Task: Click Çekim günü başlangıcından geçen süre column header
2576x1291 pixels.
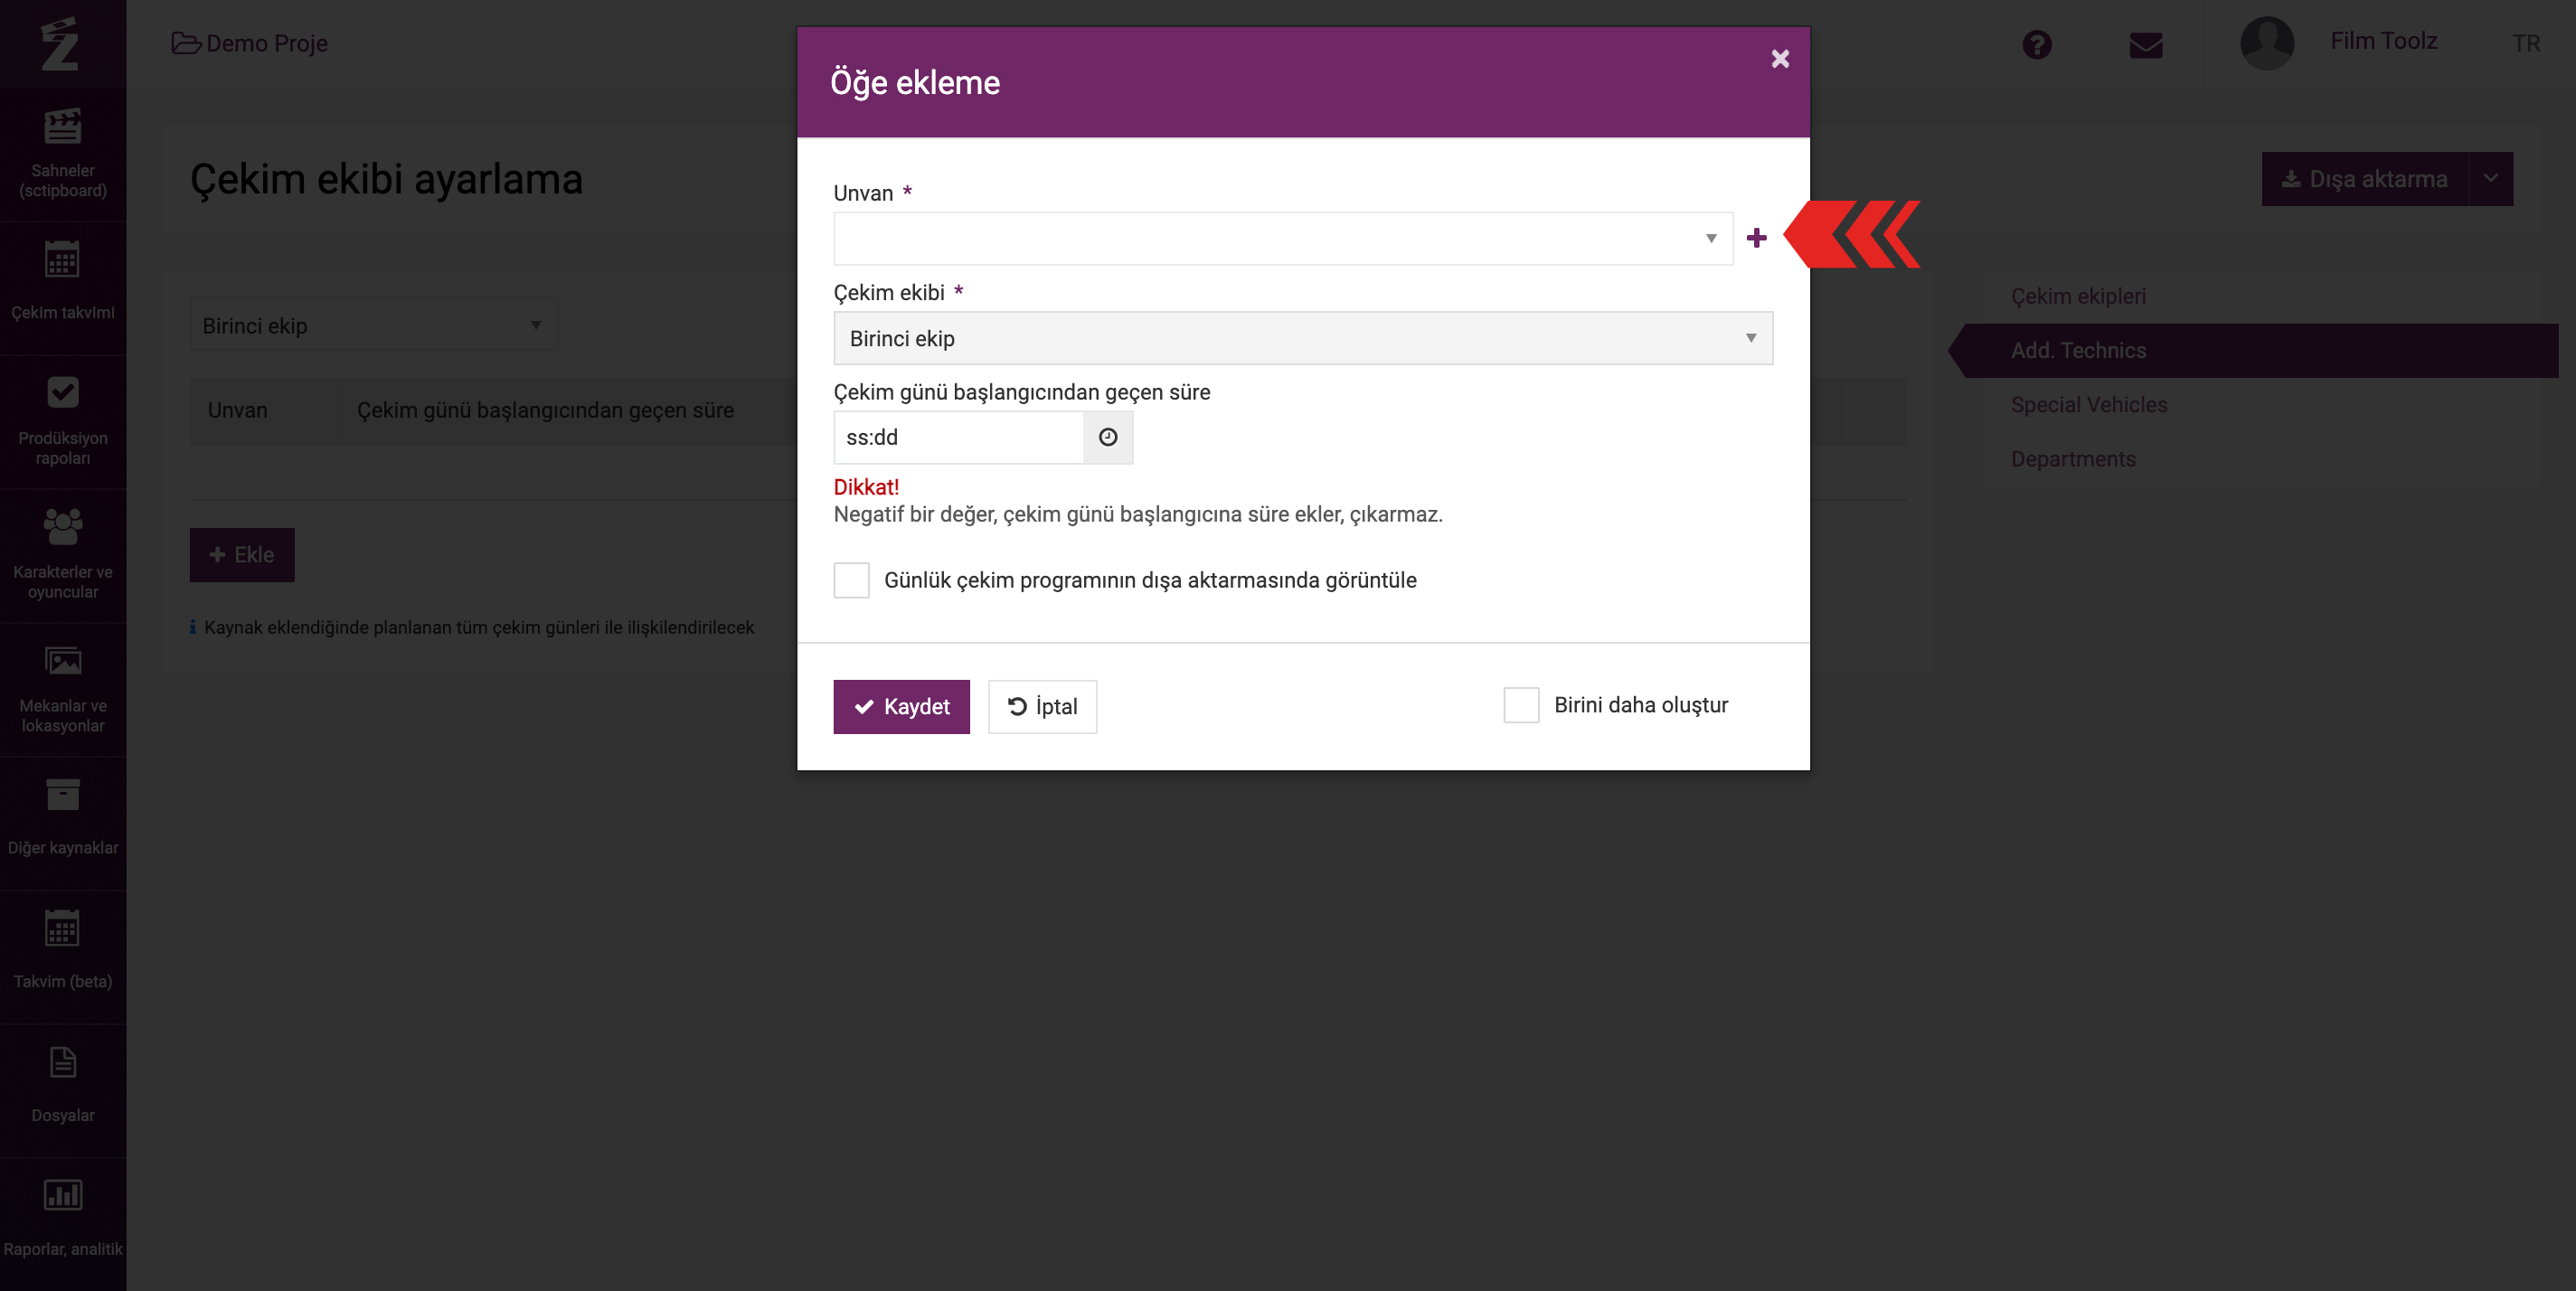Action: click(x=545, y=410)
